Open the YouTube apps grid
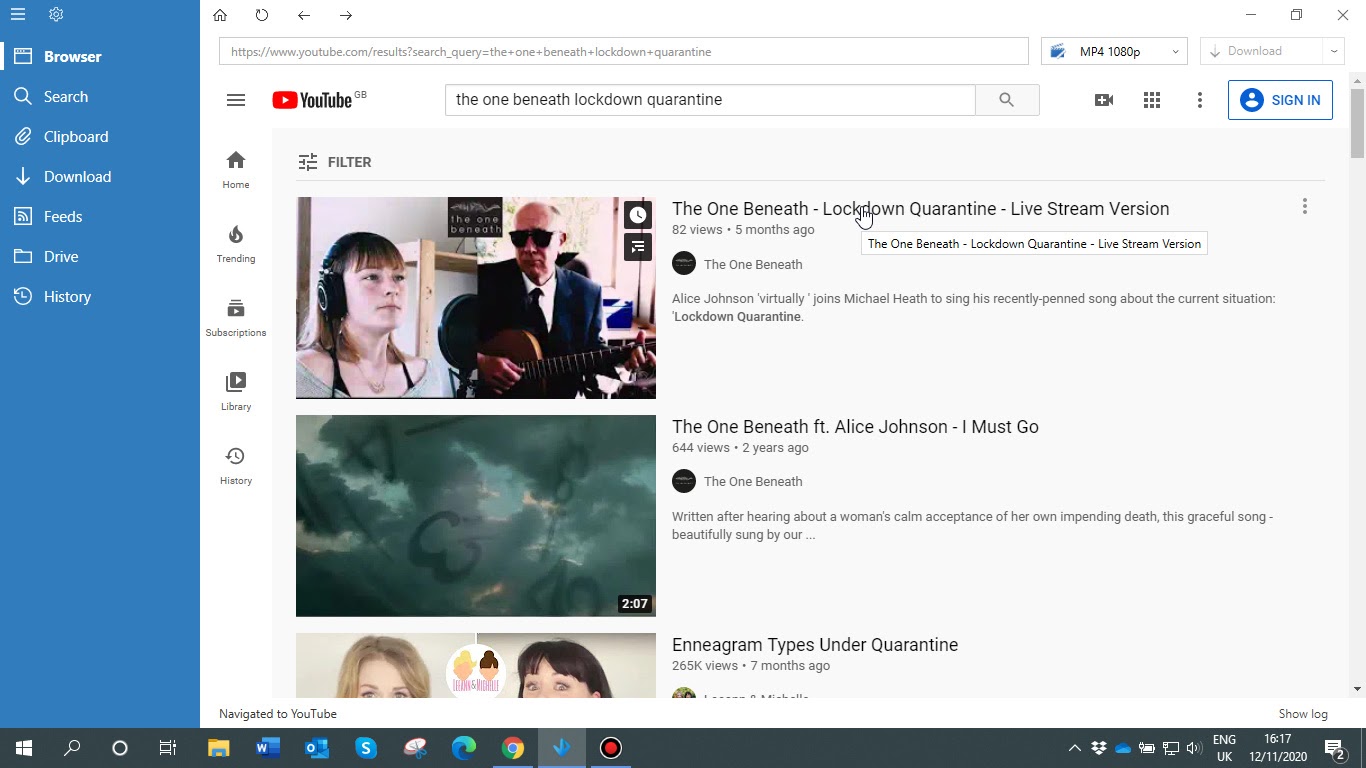 pos(1152,100)
